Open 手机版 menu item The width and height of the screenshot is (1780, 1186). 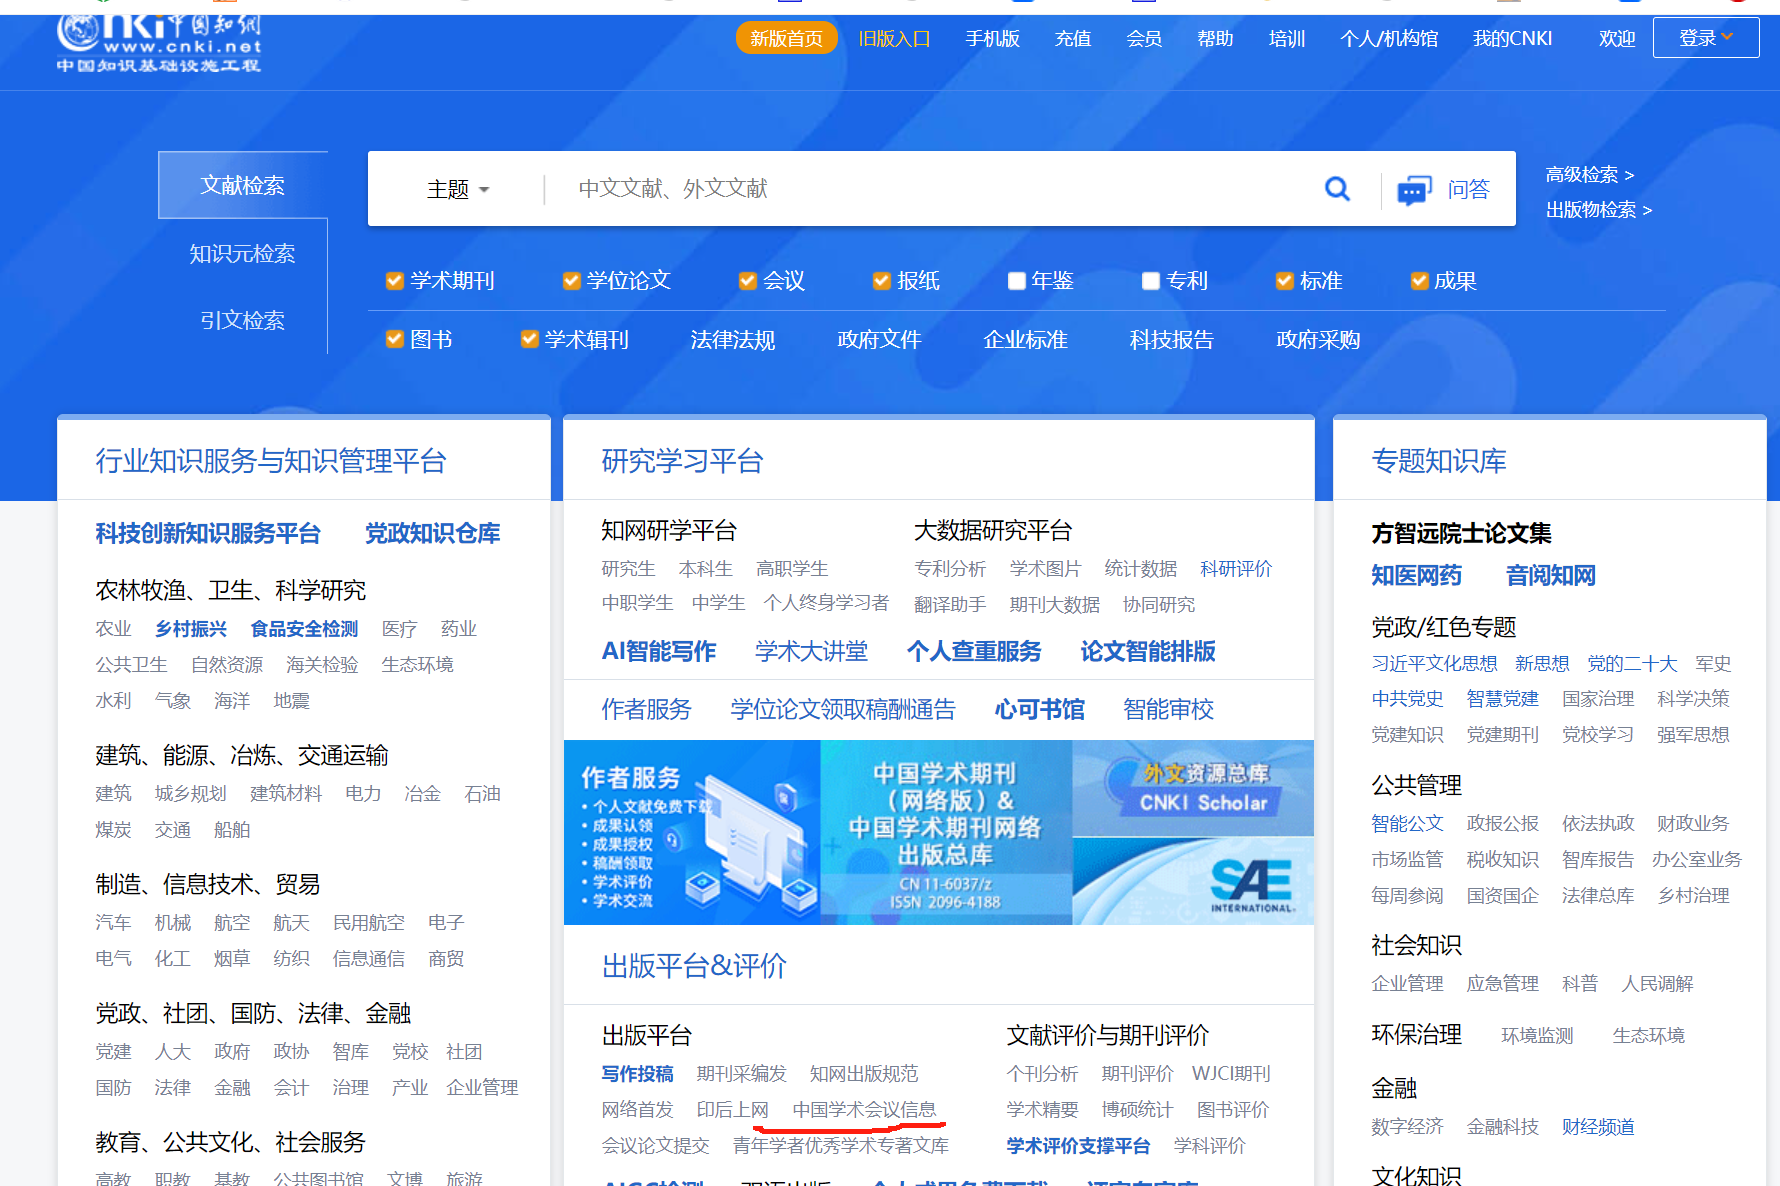pyautogui.click(x=992, y=38)
